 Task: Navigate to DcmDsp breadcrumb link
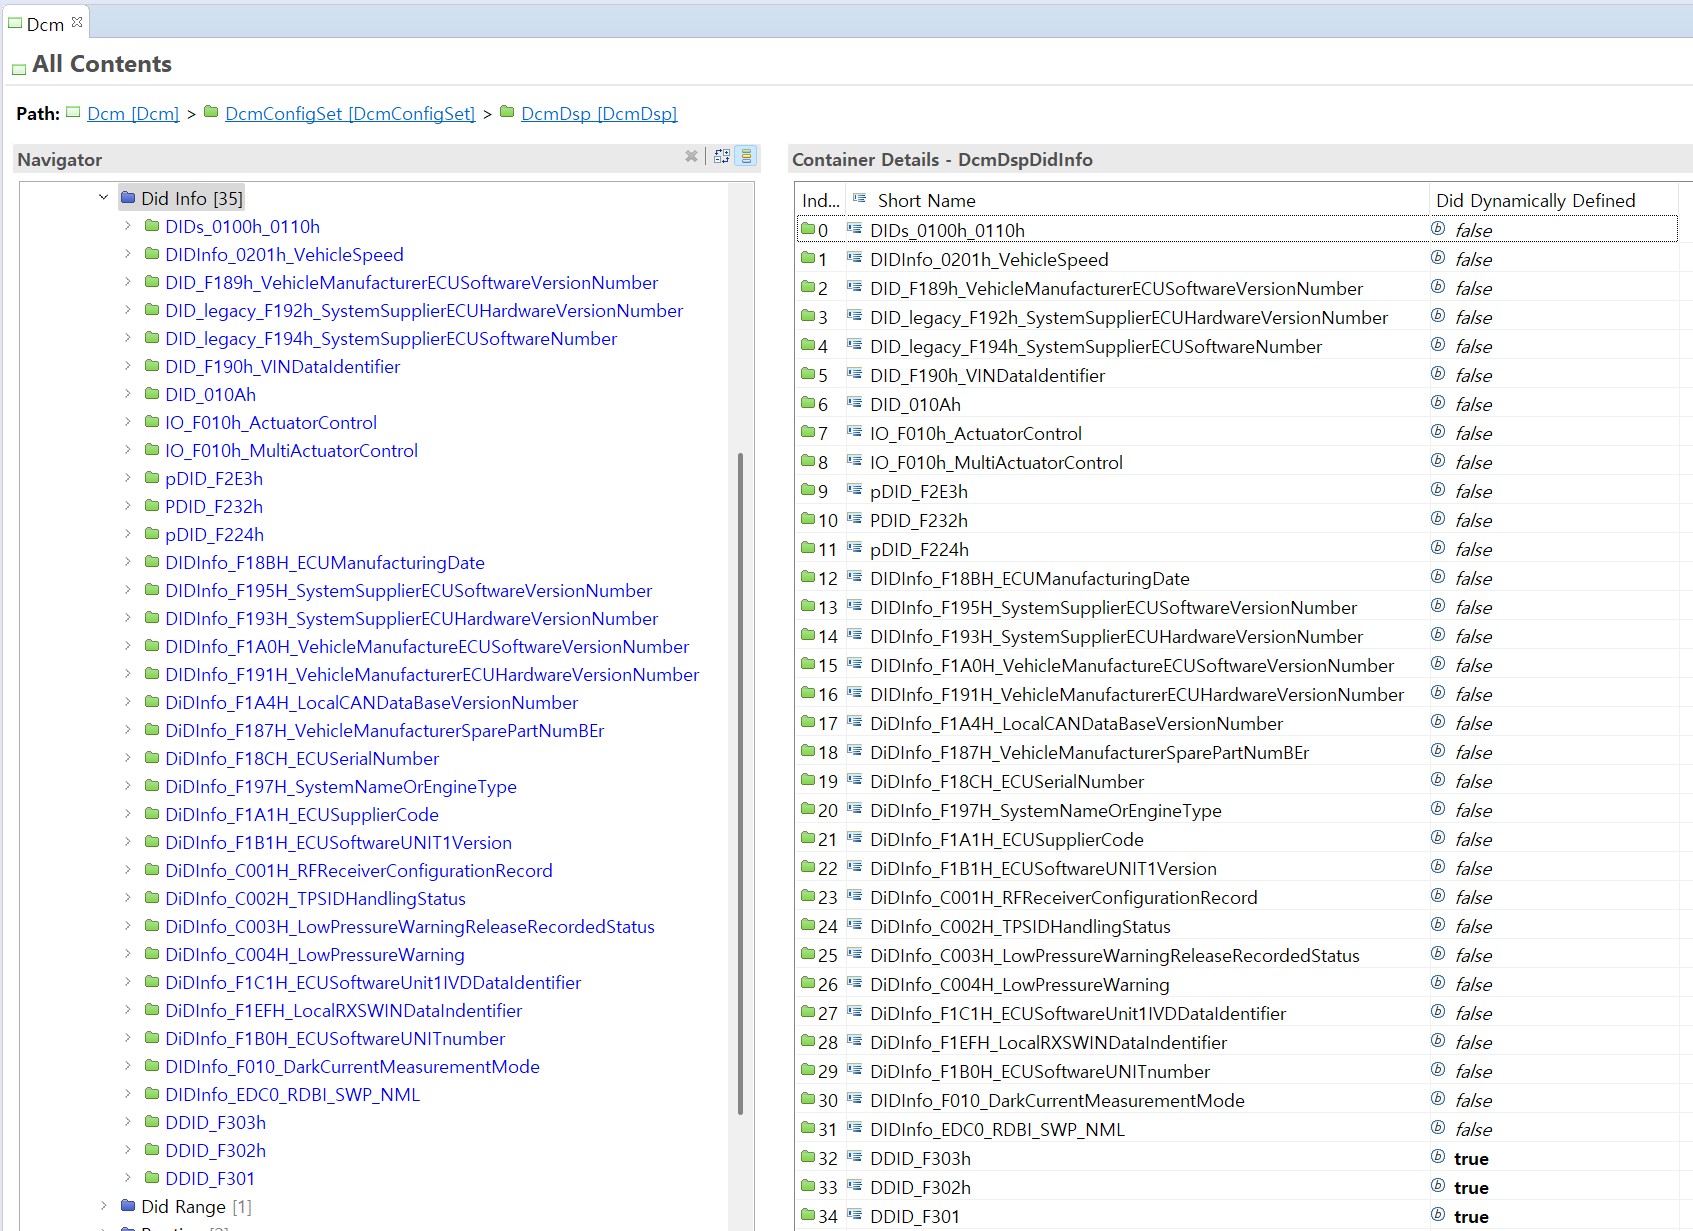pyautogui.click(x=599, y=114)
